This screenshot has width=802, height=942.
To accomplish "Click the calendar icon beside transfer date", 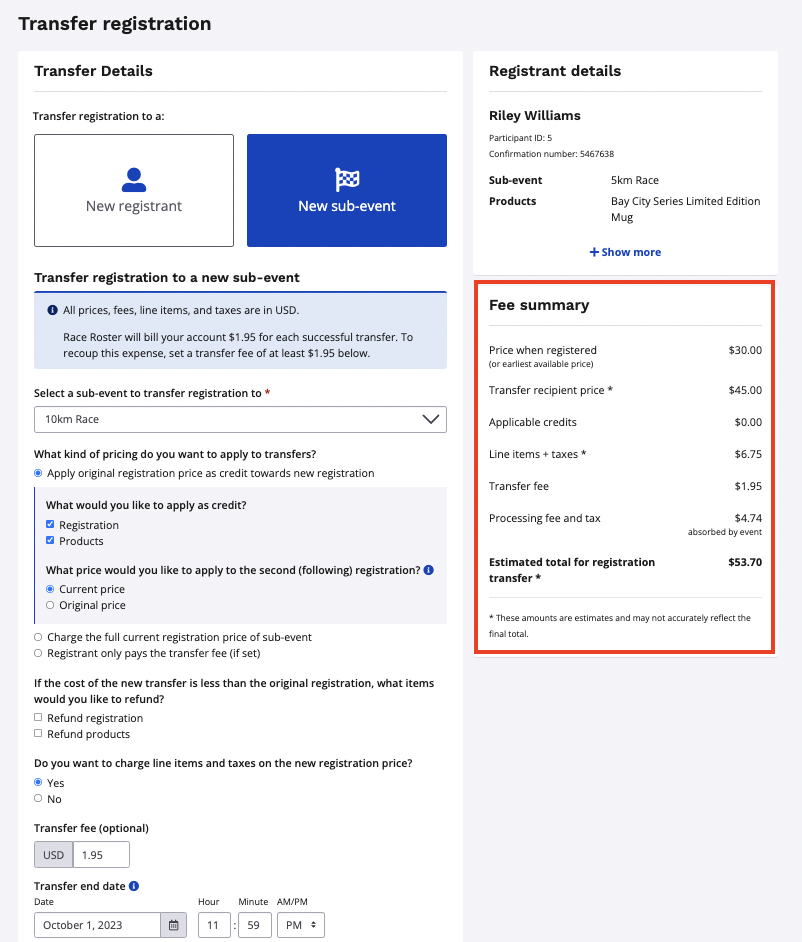I will [174, 925].
